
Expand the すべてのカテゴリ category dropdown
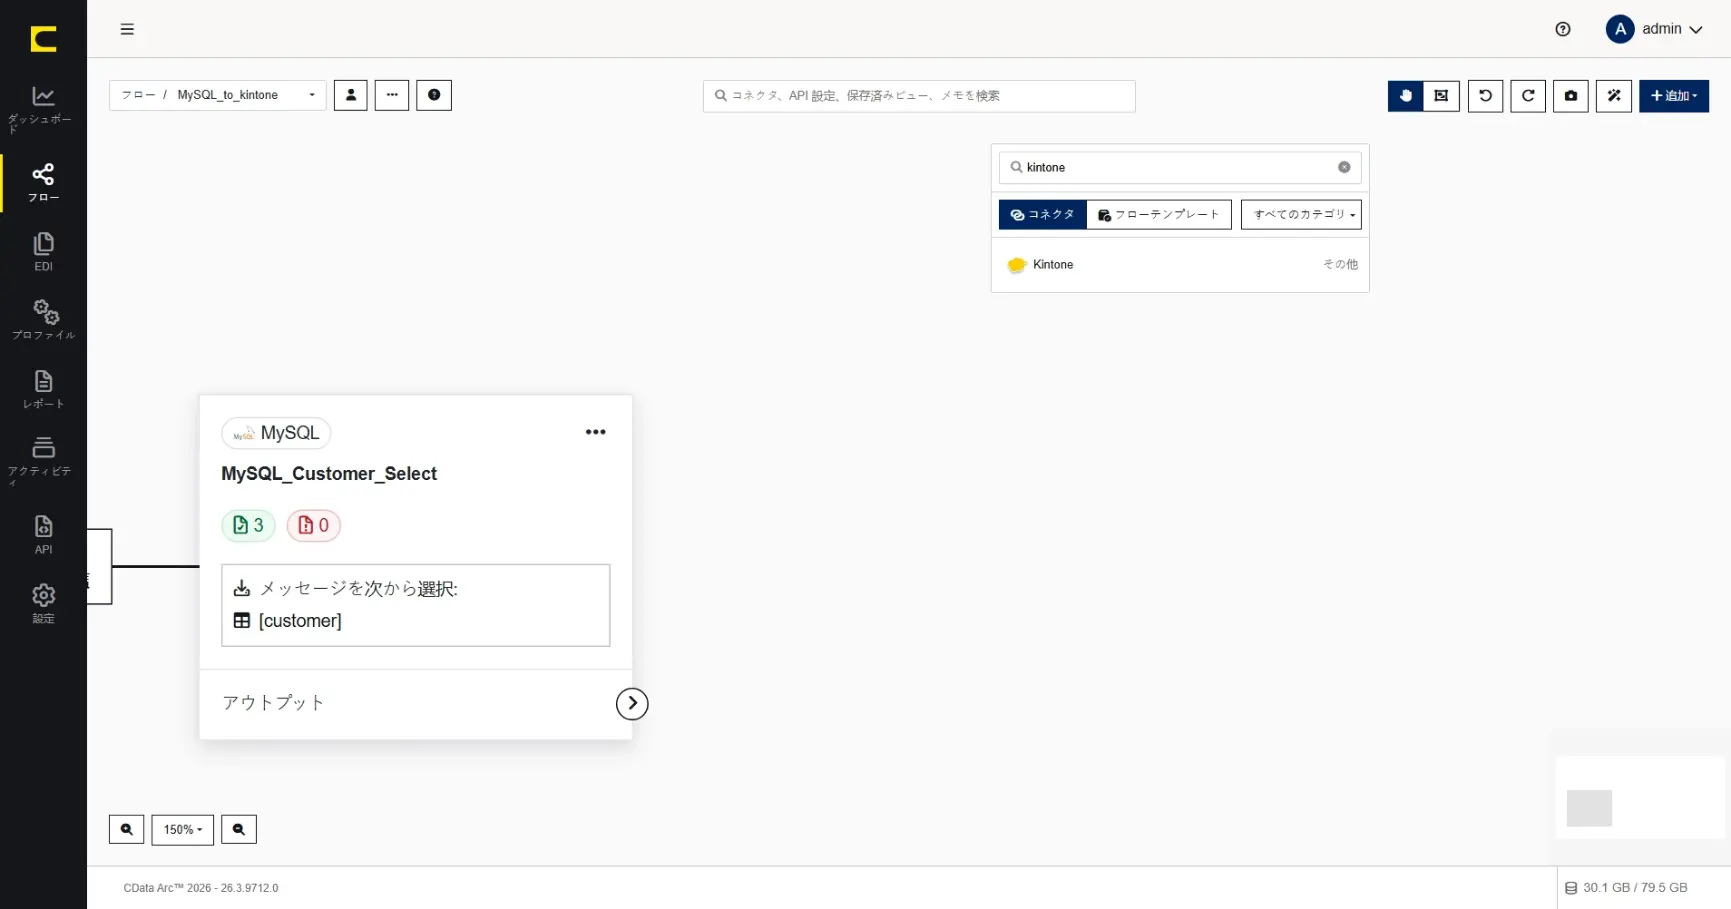(1301, 214)
